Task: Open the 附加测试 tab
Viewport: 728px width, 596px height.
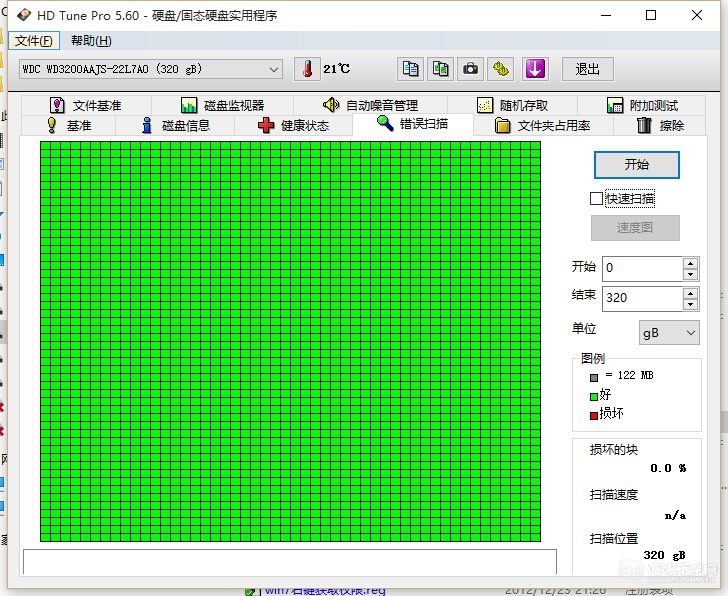Action: (643, 105)
